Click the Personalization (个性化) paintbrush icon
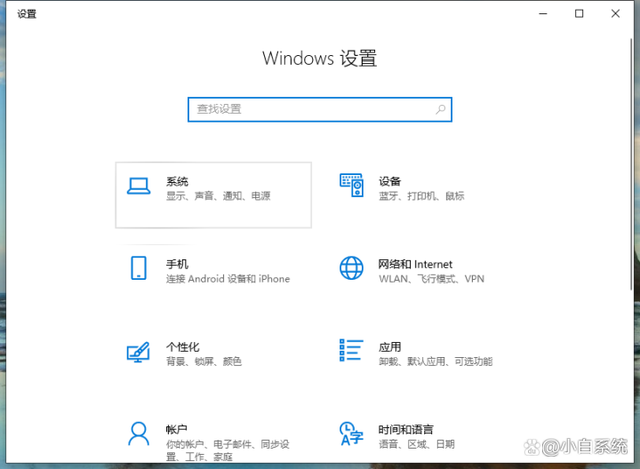640x469 pixels. [138, 351]
